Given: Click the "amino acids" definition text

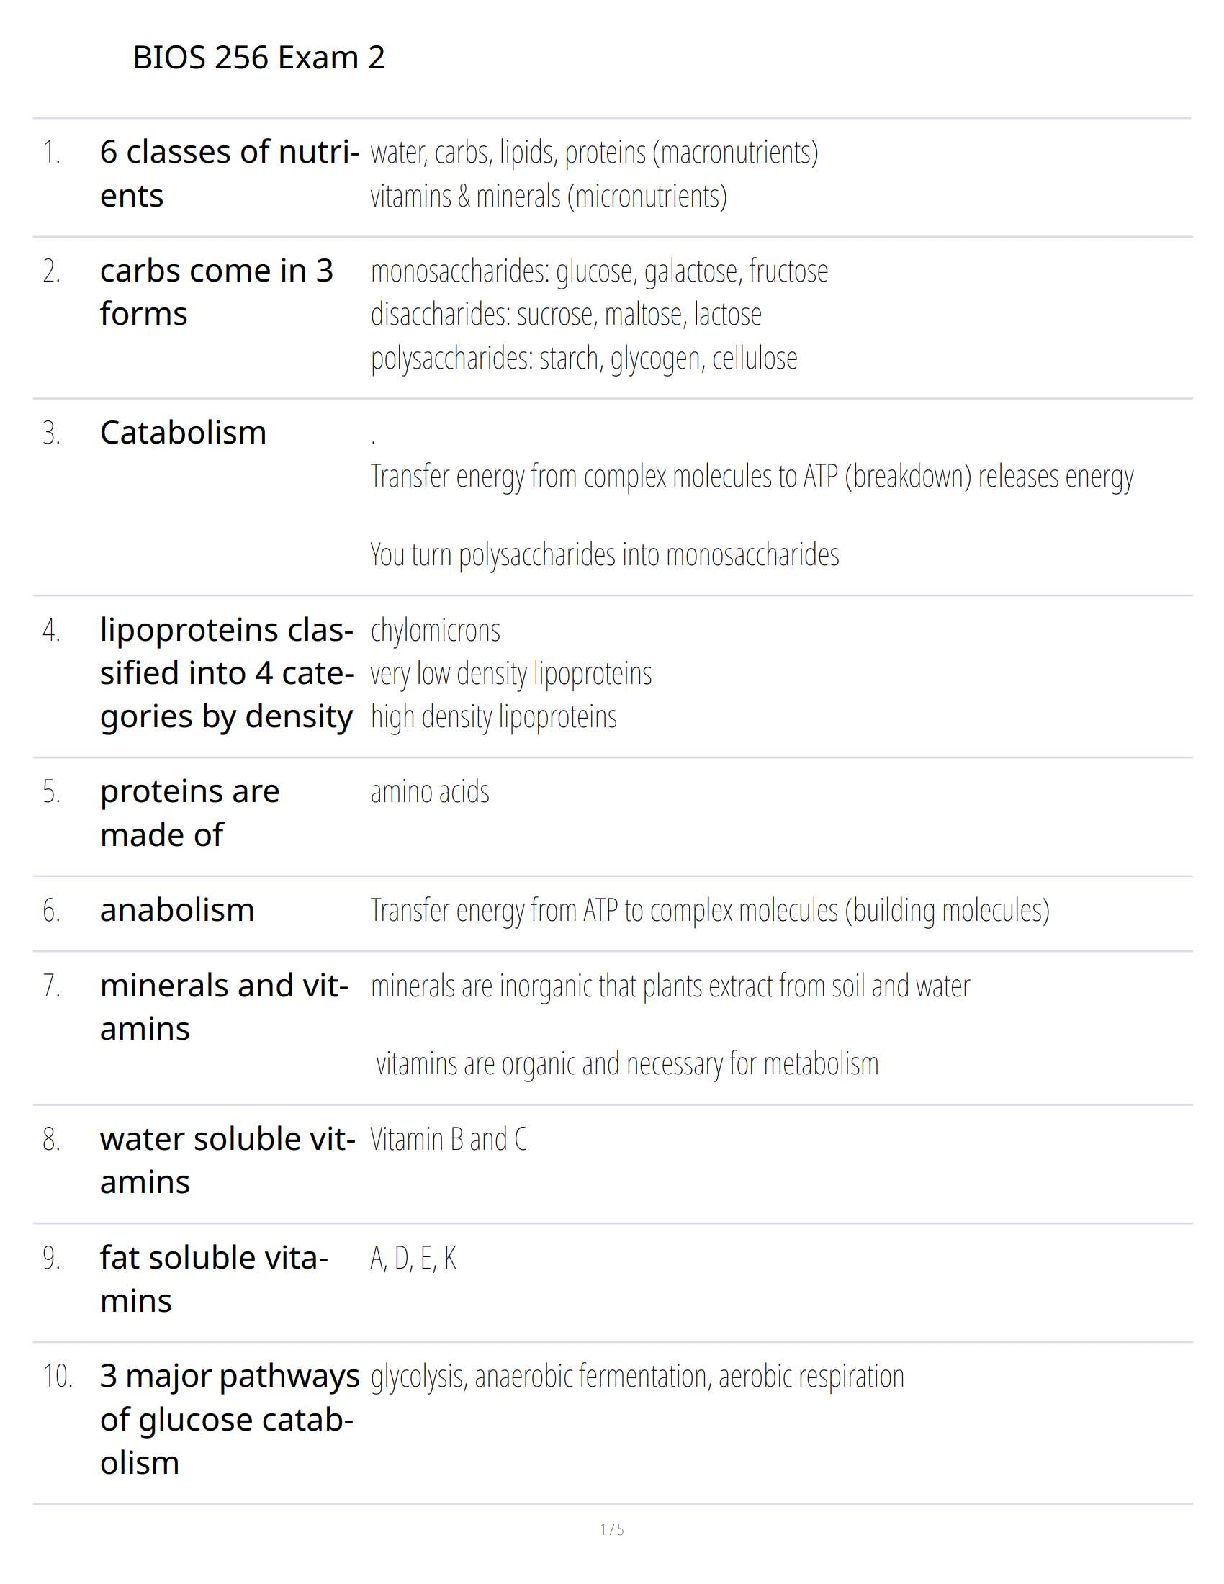Looking at the screenshot, I should coord(430,792).
